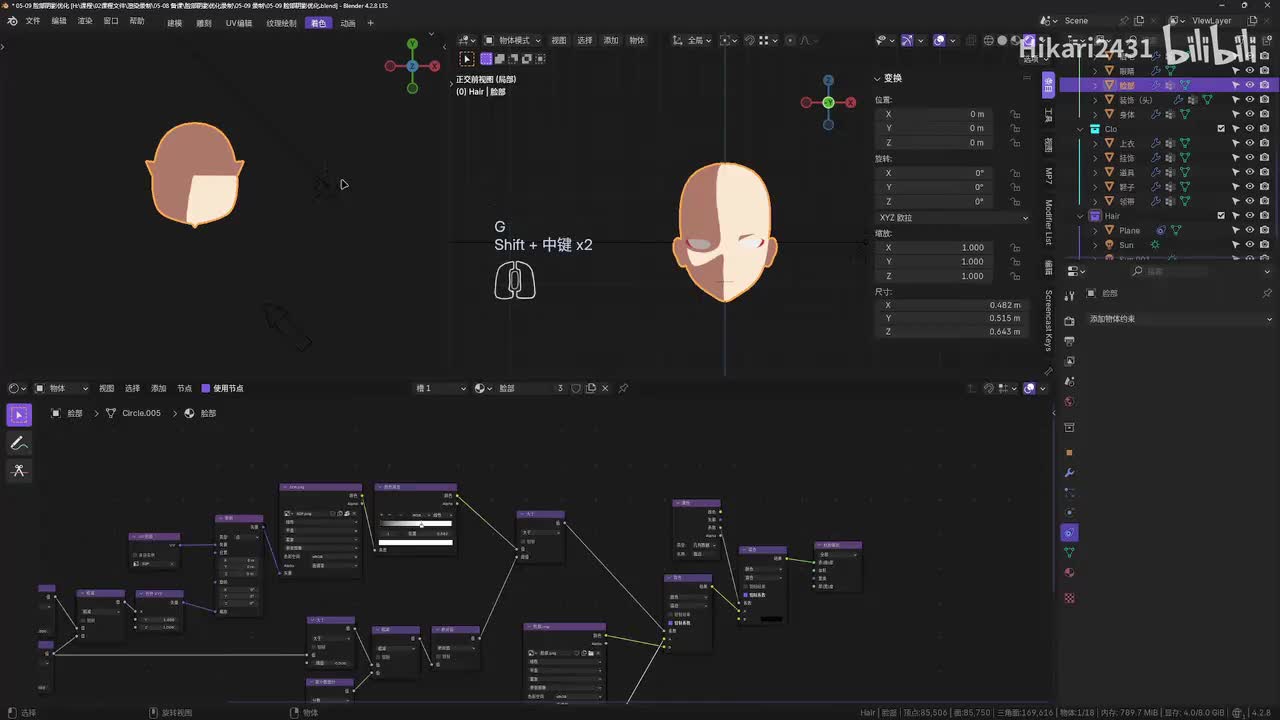Viewport: 1280px width, 720px height.
Task: Lock the location X axis
Action: tap(1015, 114)
